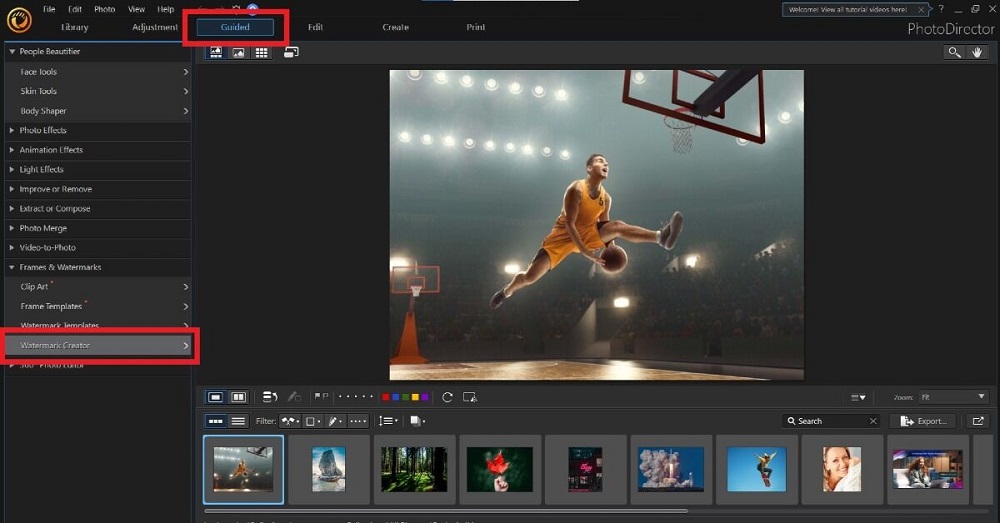Clear the Search field with X
This screenshot has width=1000, height=523.
873,421
